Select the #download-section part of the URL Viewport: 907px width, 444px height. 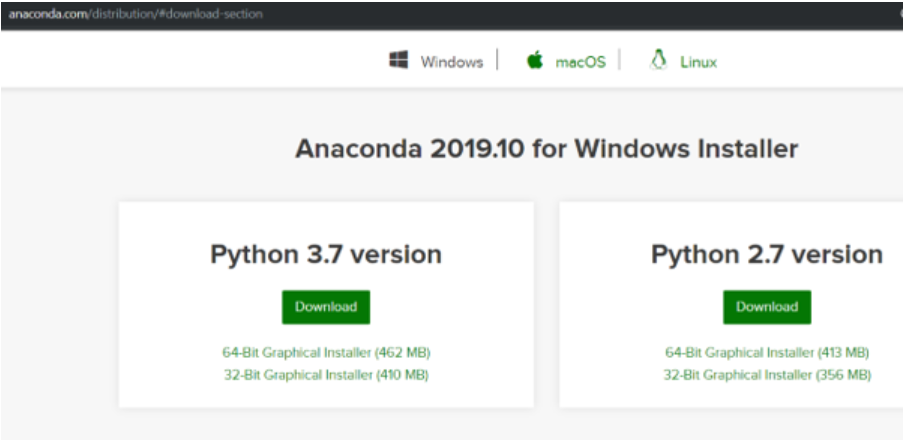[x=211, y=13]
